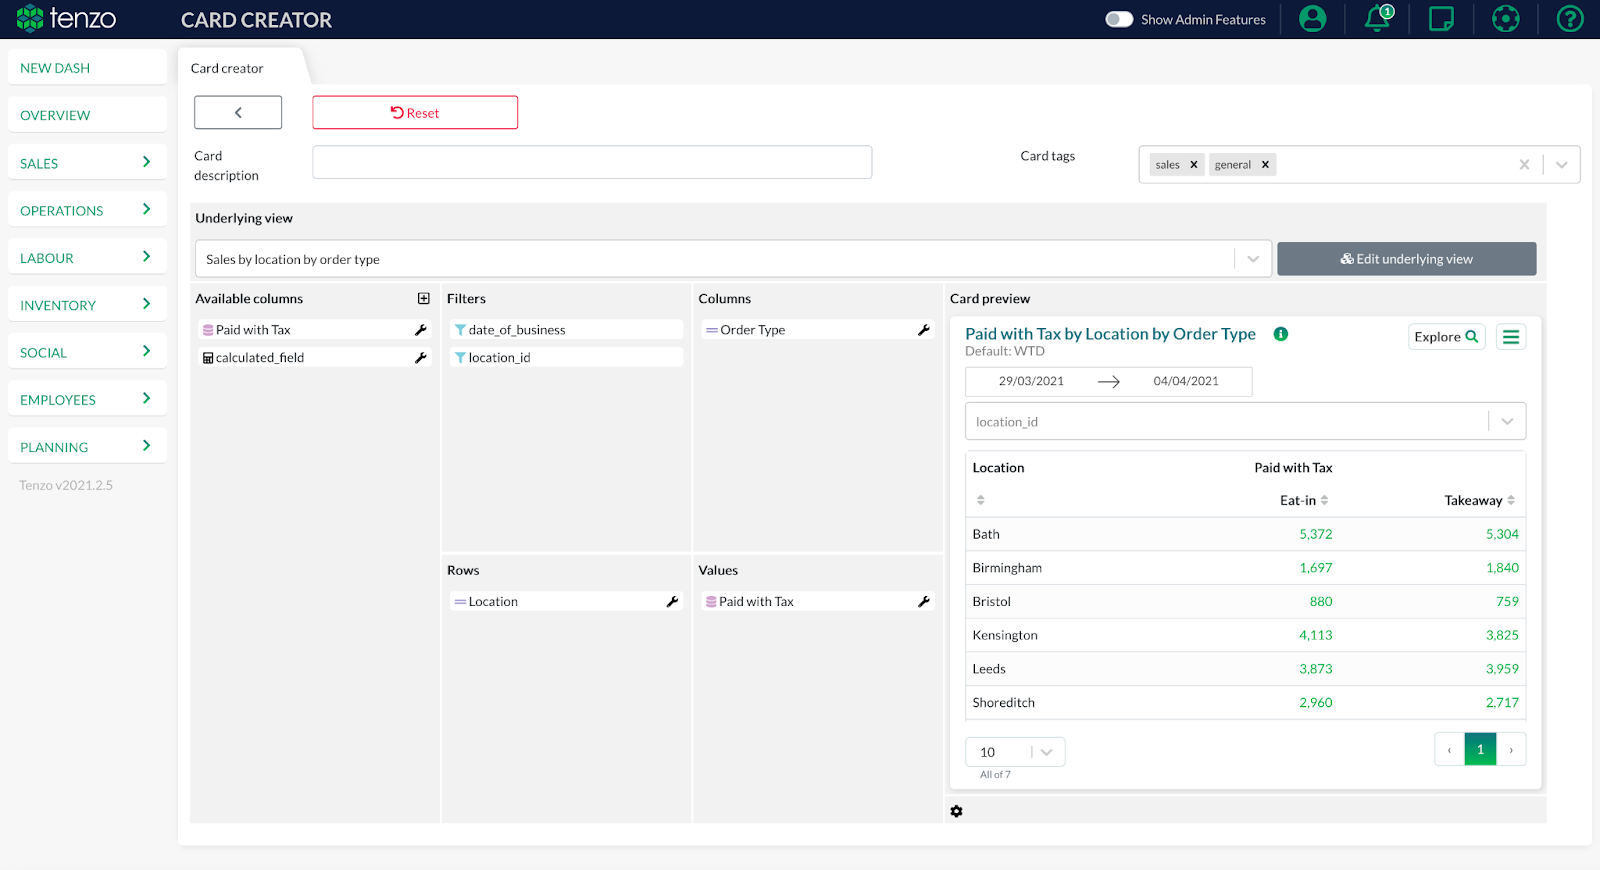Click Leeds Takeaway value 3,959

coord(1502,669)
